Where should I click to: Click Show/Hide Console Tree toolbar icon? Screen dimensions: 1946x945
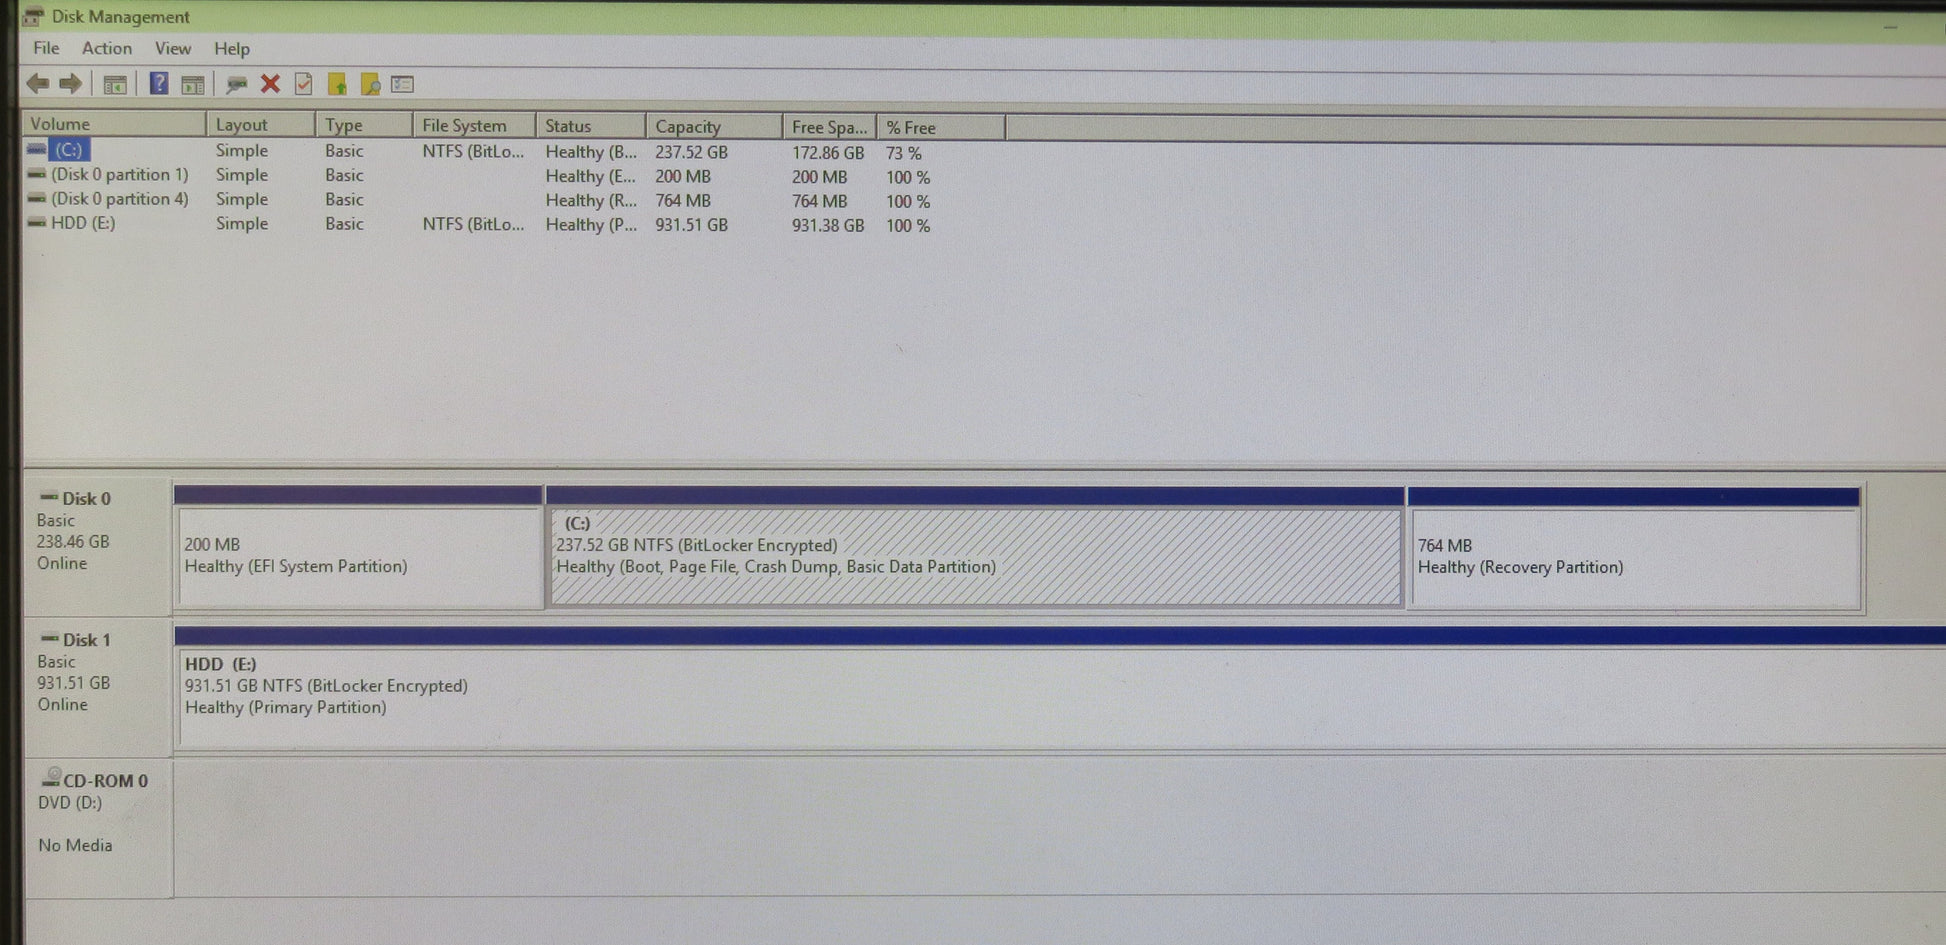[115, 85]
